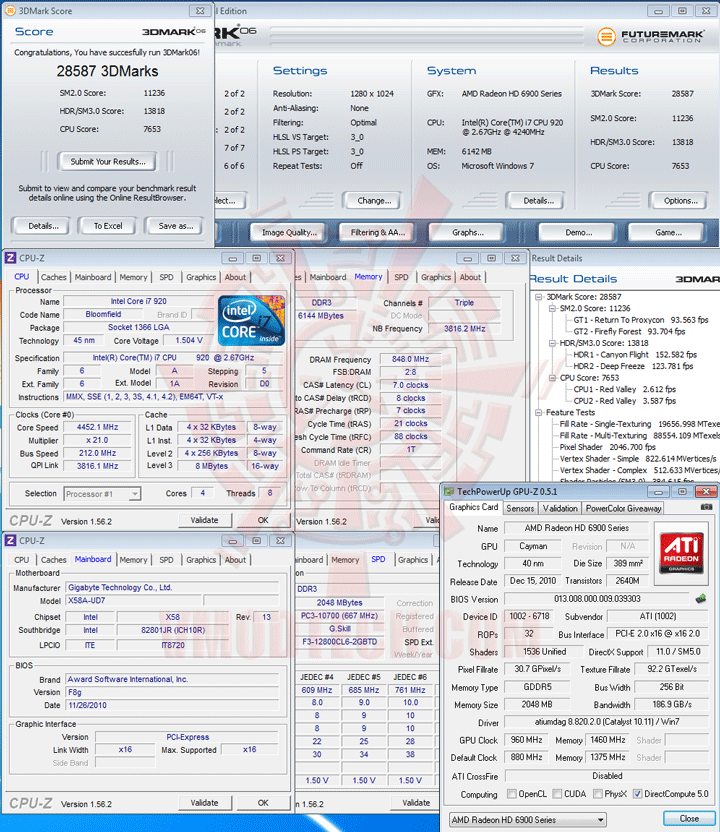Open About tab in CPU-Z CPU window
This screenshot has height=832, width=720.
(x=235, y=277)
